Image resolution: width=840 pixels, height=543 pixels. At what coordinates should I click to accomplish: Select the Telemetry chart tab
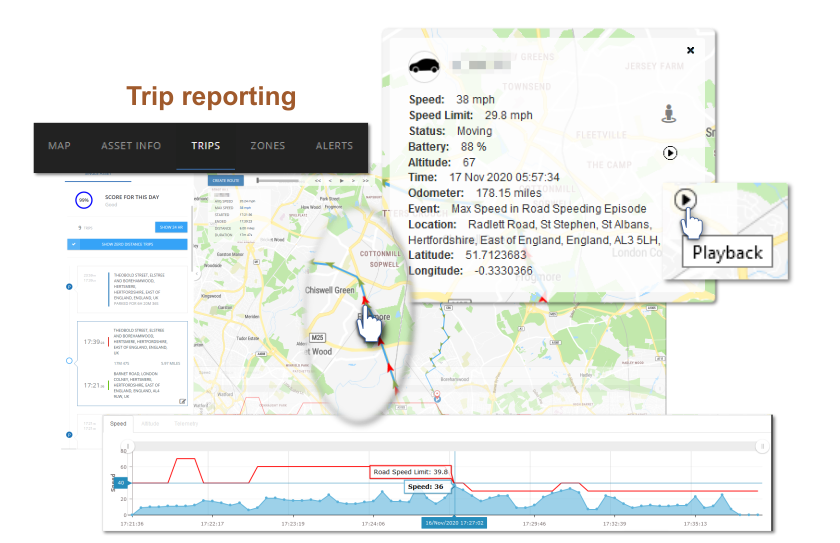(186, 424)
